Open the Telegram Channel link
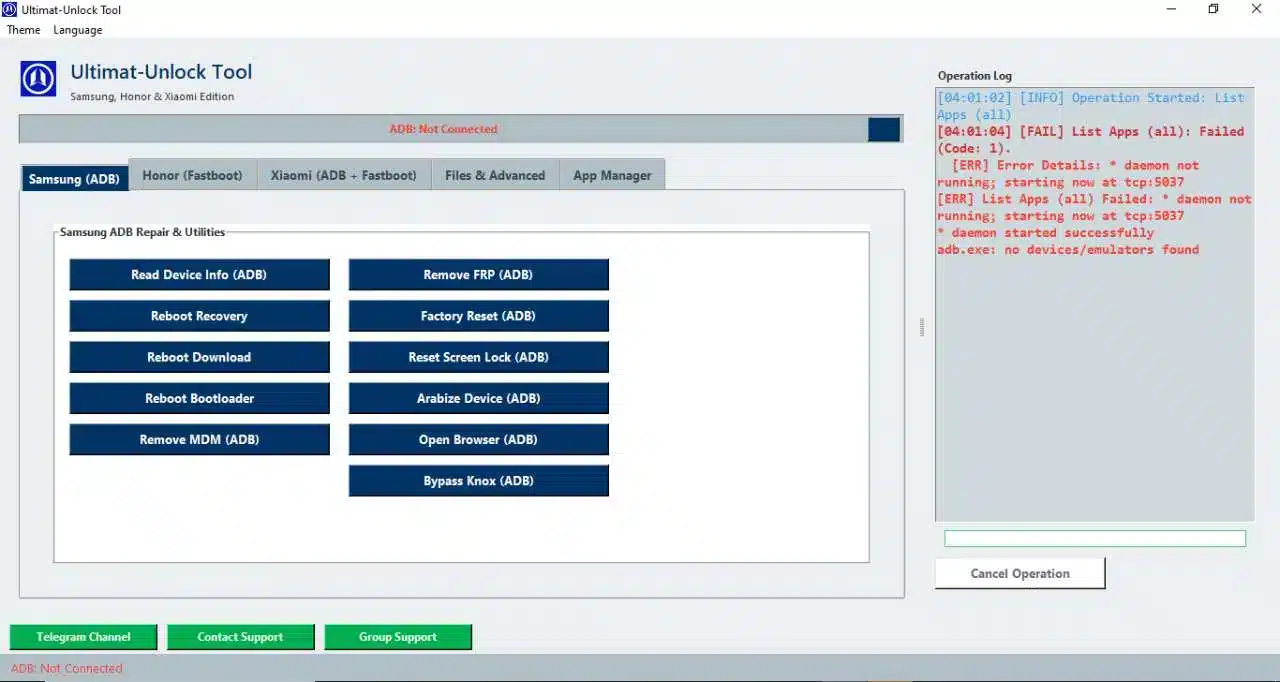1280x682 pixels. point(83,636)
